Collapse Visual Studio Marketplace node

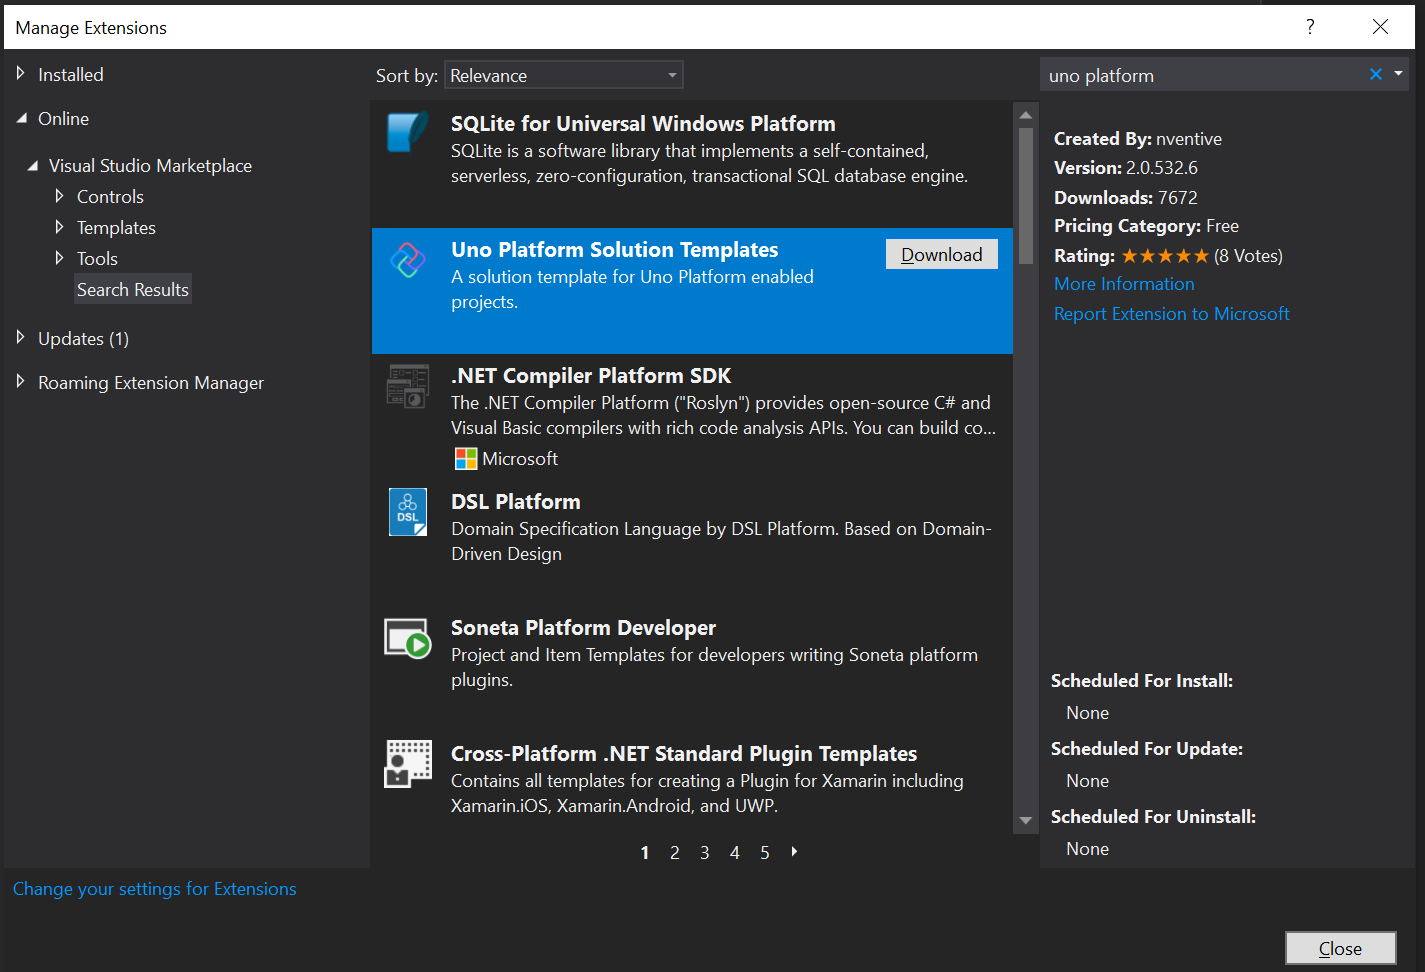(x=32, y=166)
